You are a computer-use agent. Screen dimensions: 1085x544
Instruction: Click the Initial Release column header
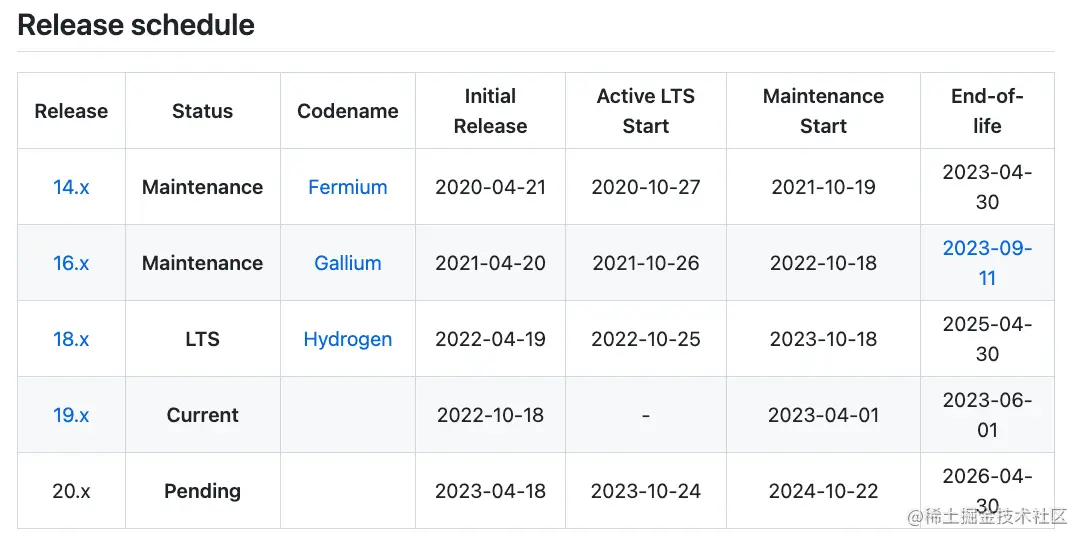click(x=490, y=111)
